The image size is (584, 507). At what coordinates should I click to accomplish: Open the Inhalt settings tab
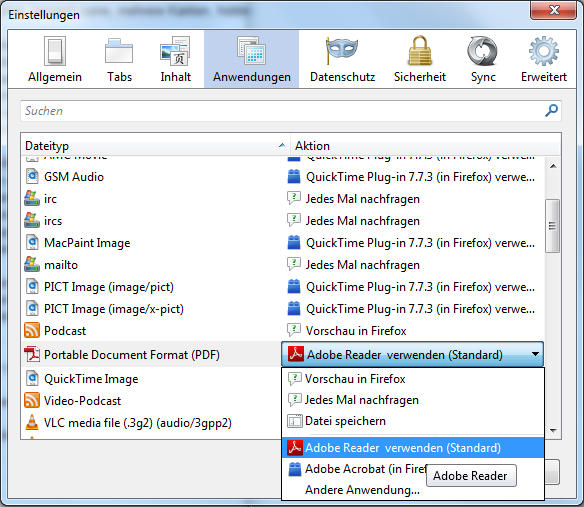175,59
